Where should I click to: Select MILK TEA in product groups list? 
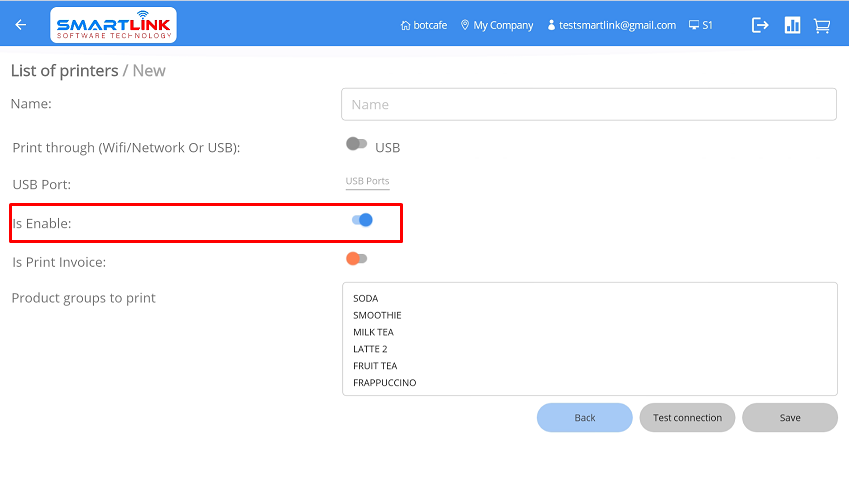pyautogui.click(x=373, y=332)
